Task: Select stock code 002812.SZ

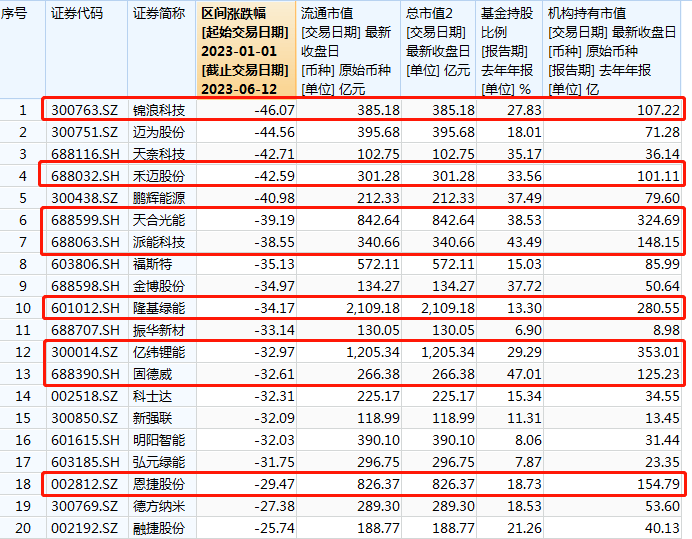Action: (85, 484)
